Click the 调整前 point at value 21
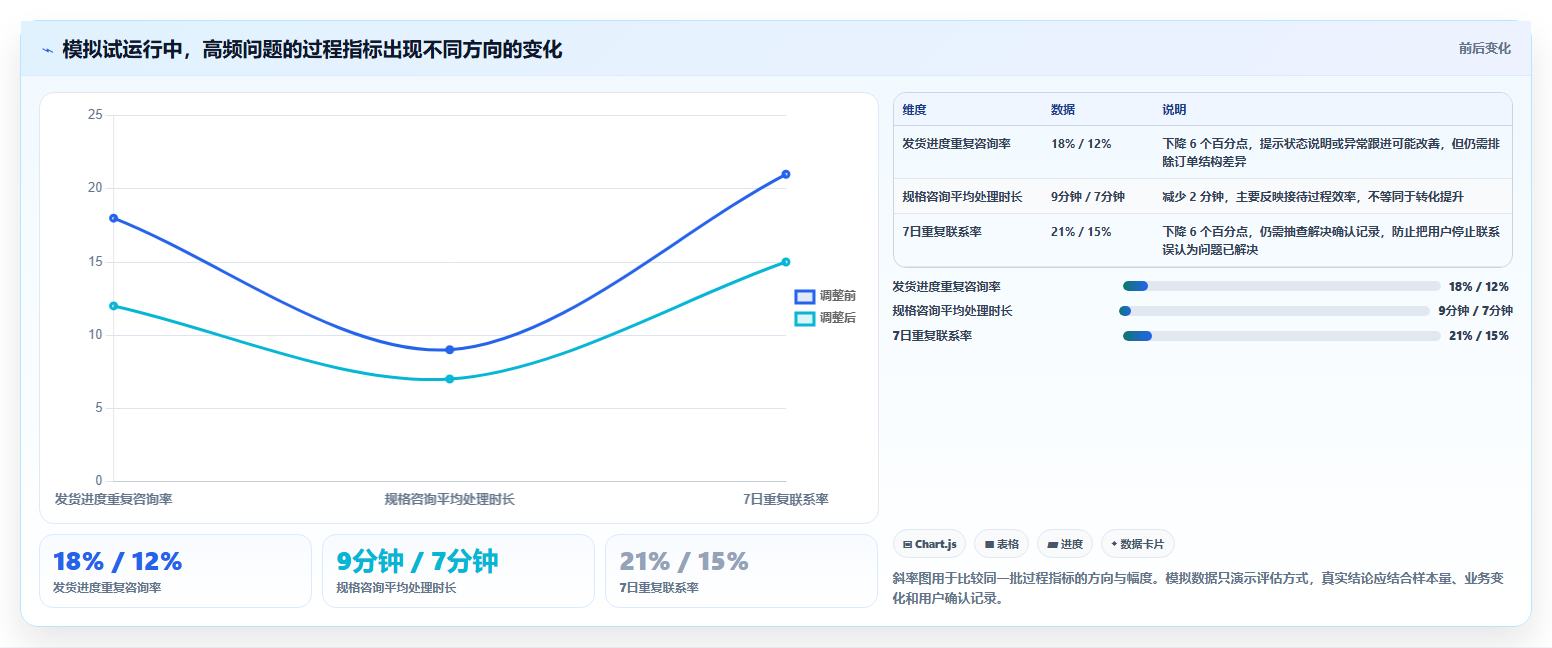This screenshot has height=648, width=1552. [x=786, y=174]
